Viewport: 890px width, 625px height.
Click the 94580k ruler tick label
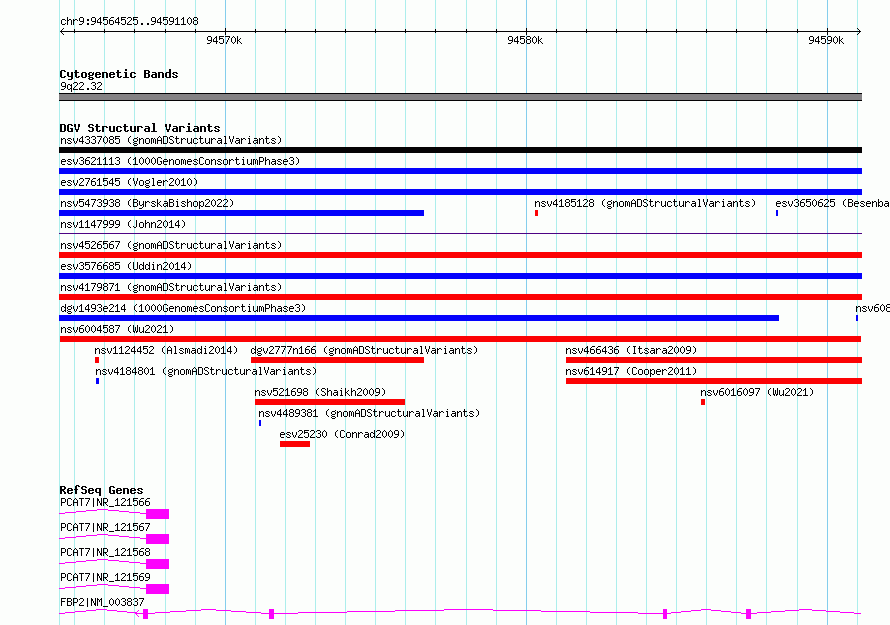click(x=525, y=40)
